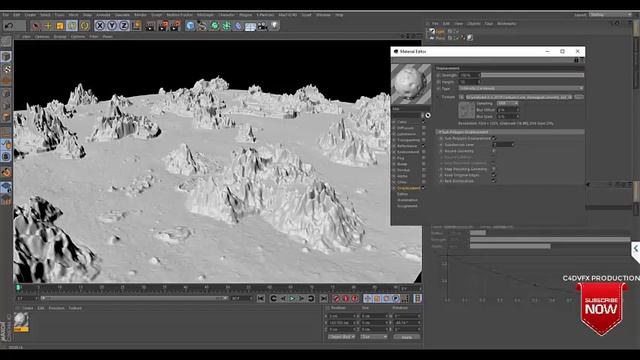
Task: Go to start of timeline
Action: click(x=261, y=299)
